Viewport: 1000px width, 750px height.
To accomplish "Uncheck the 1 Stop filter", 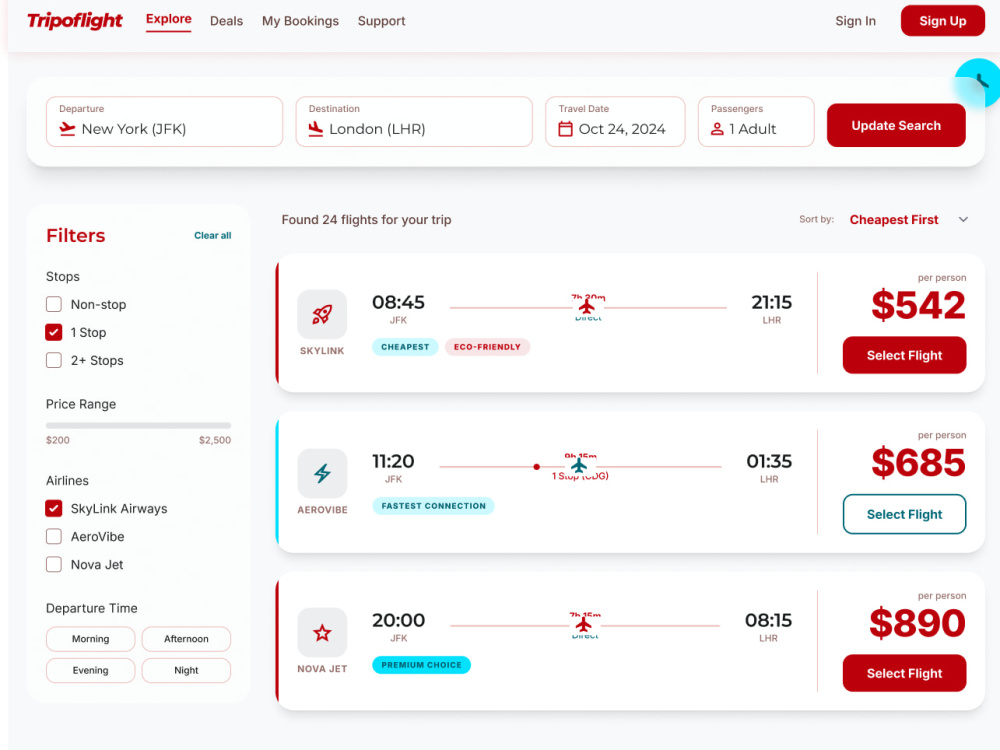I will (54, 332).
